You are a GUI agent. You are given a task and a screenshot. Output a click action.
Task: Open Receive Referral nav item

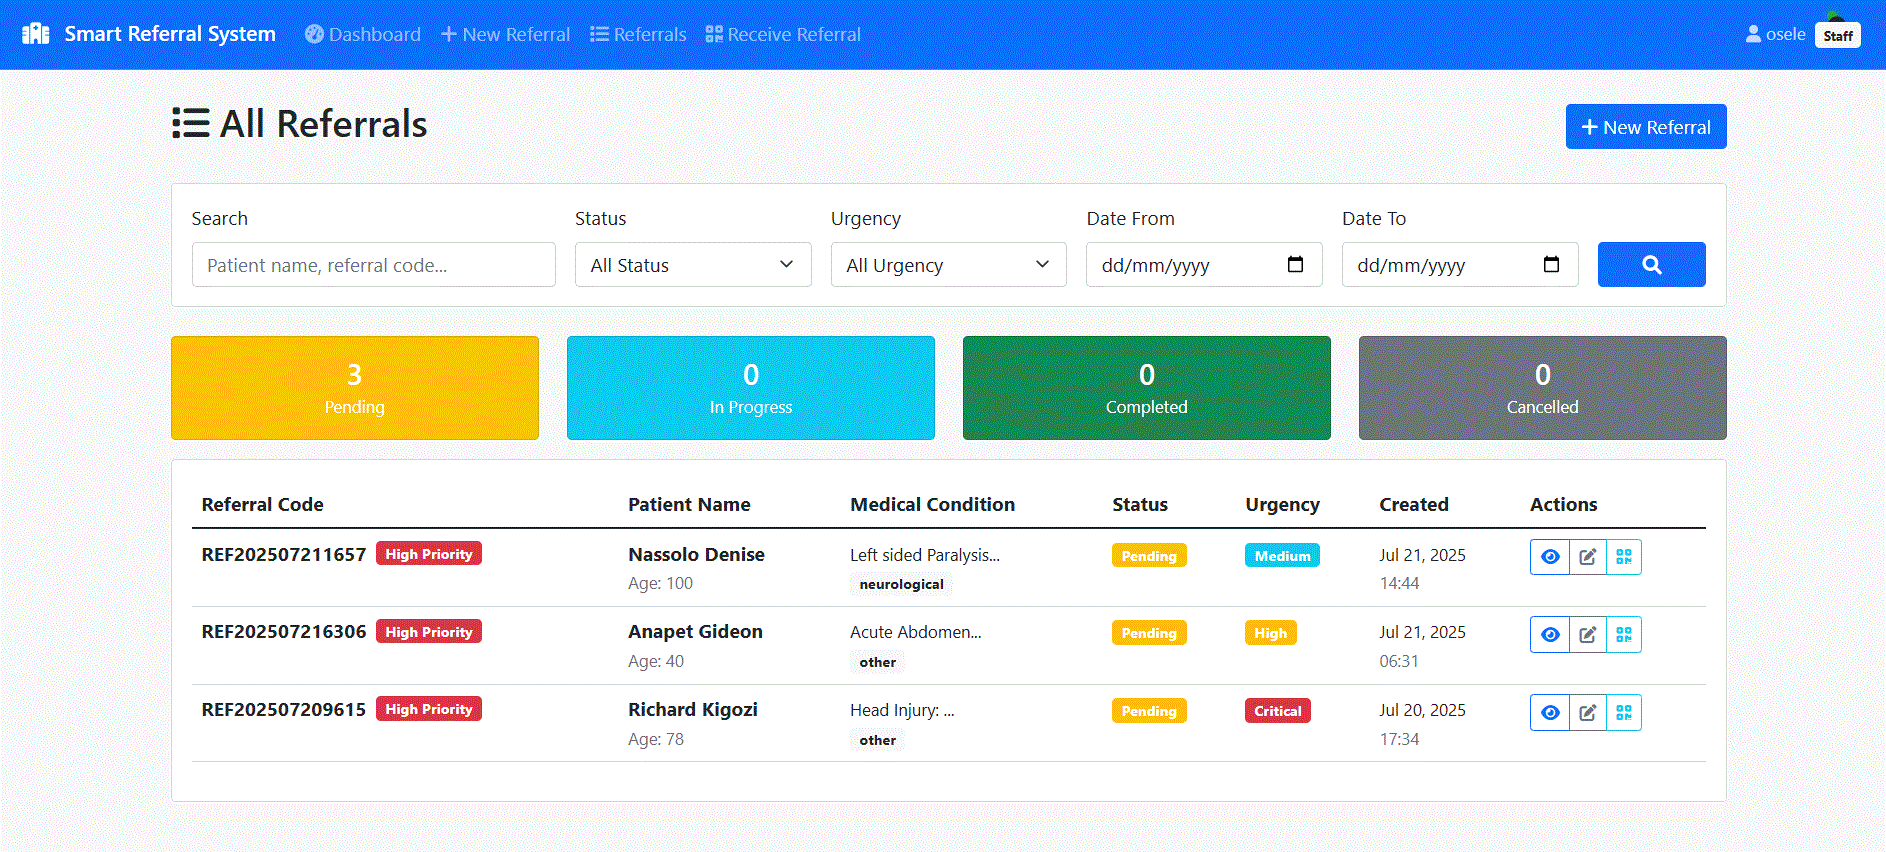pyautogui.click(x=783, y=34)
